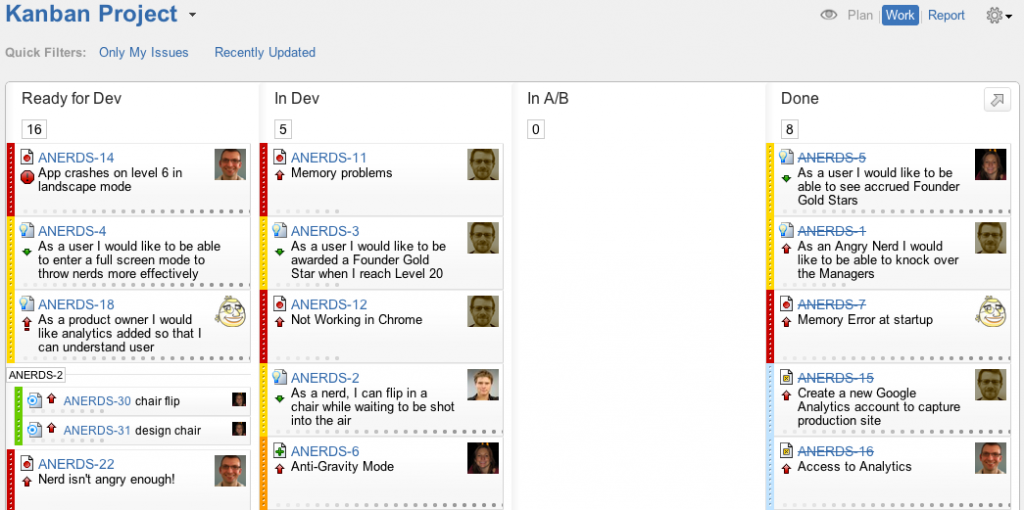
Task: Click the new feature icon on ANERDS-6
Action: click(281, 451)
